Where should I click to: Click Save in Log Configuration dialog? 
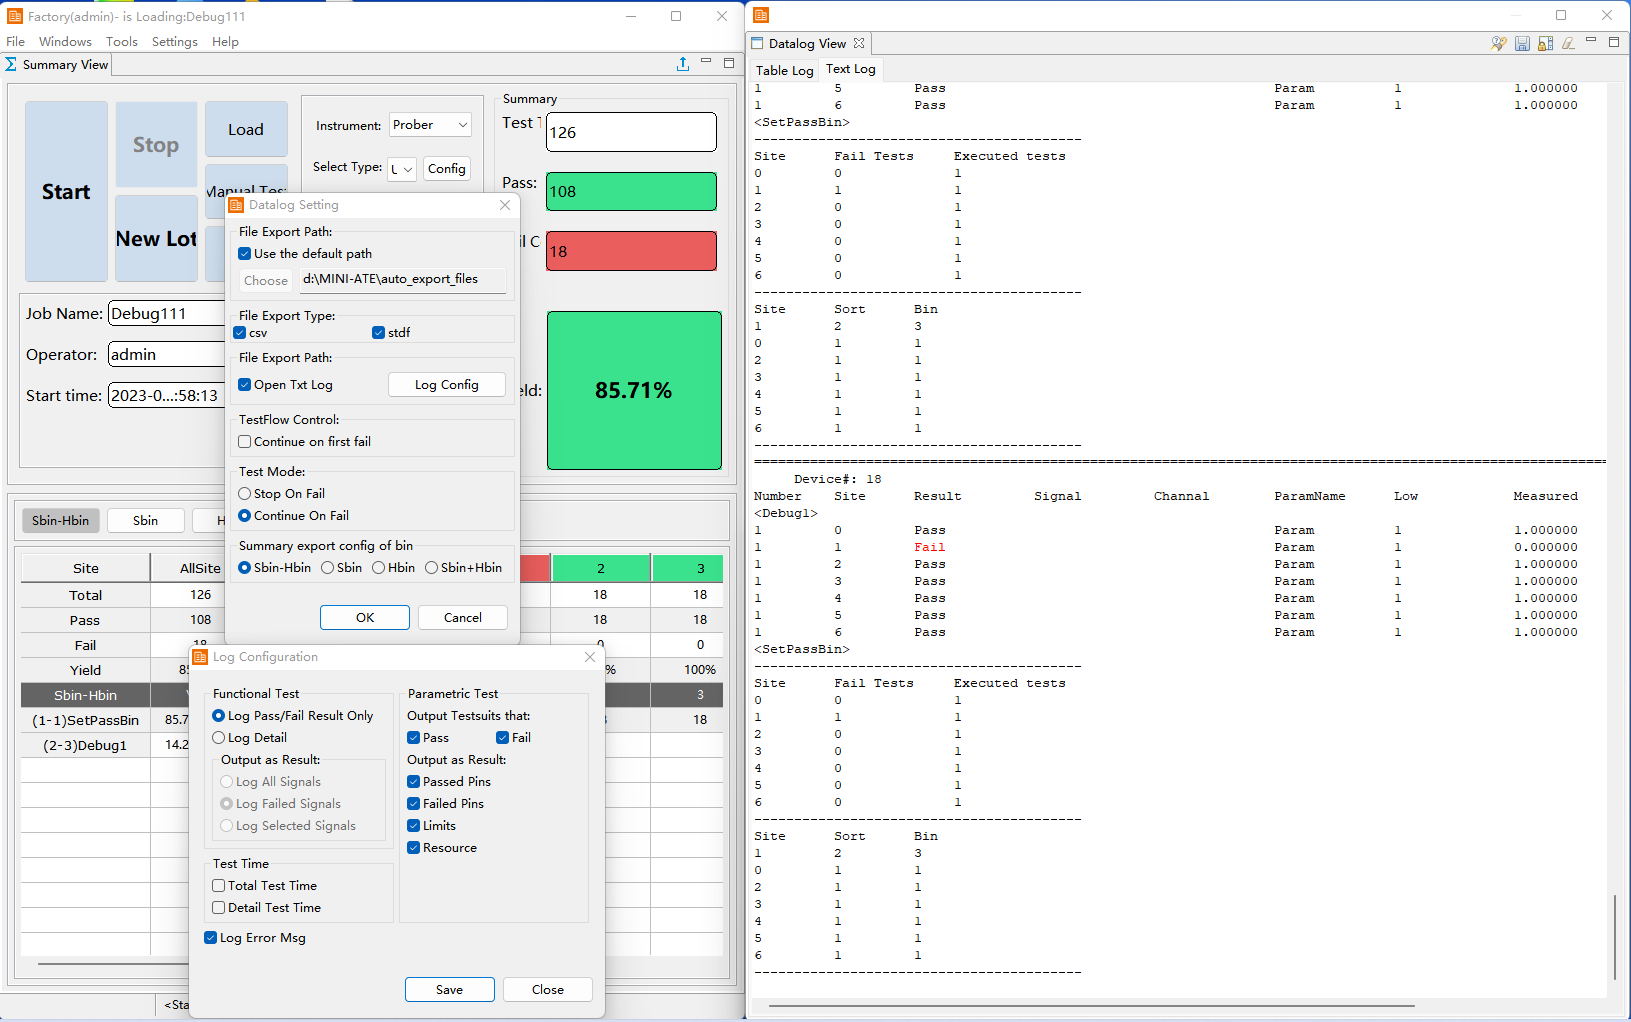(449, 990)
